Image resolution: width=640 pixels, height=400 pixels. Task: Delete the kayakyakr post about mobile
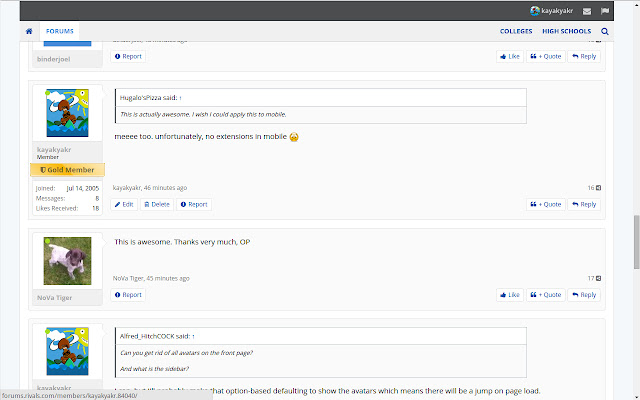click(x=157, y=204)
